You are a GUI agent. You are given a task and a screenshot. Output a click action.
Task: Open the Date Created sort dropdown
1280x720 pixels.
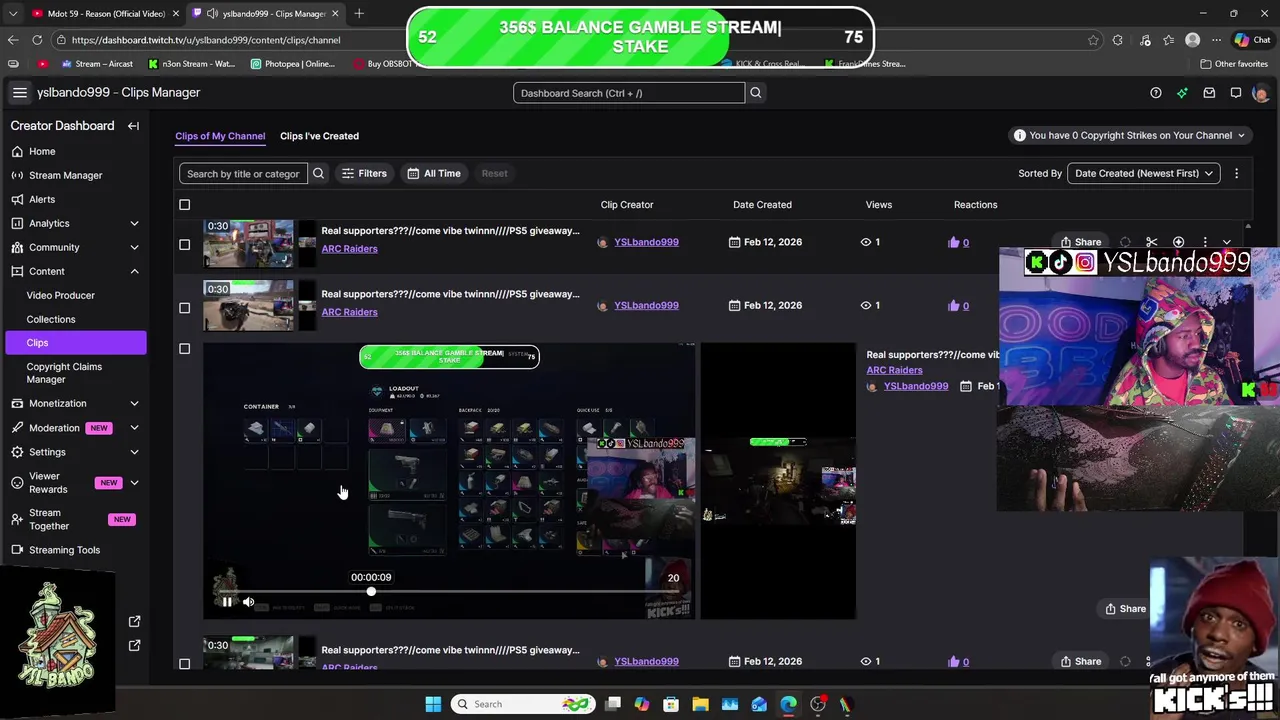[1143, 173]
